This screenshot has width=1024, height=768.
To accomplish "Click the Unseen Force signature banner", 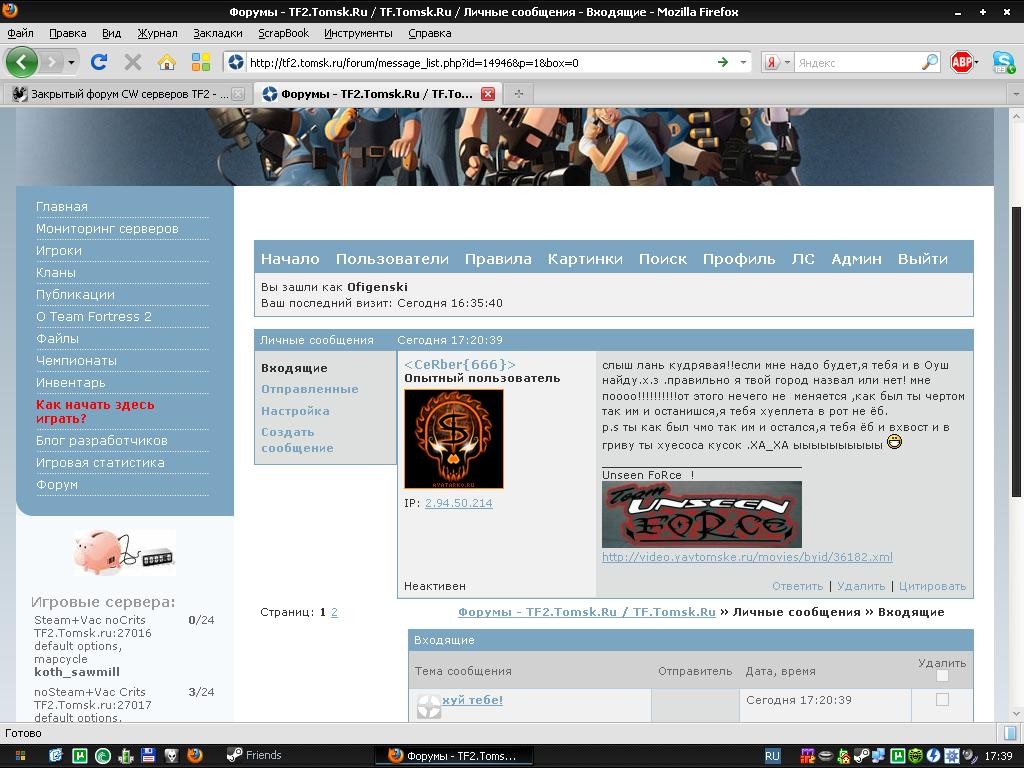I will click(701, 515).
